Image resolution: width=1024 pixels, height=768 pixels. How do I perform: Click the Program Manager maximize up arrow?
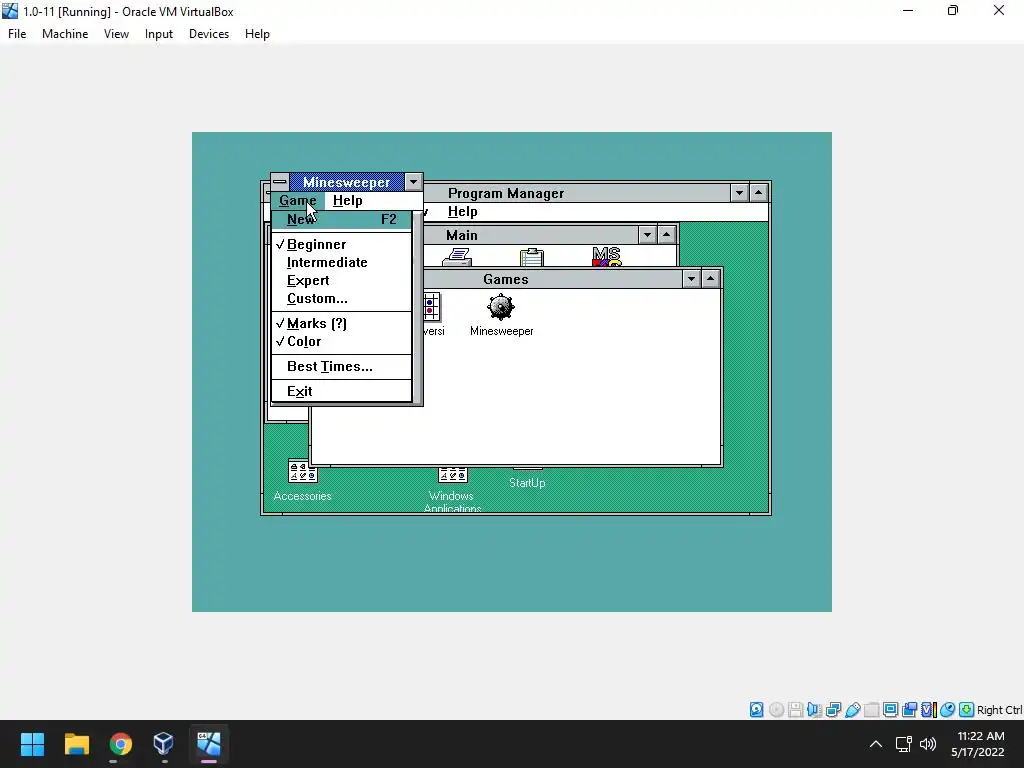[x=758, y=193]
